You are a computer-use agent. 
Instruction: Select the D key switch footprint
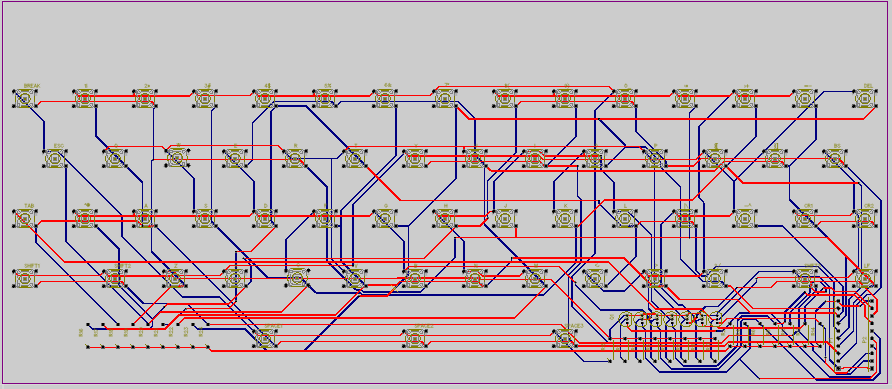click(265, 218)
